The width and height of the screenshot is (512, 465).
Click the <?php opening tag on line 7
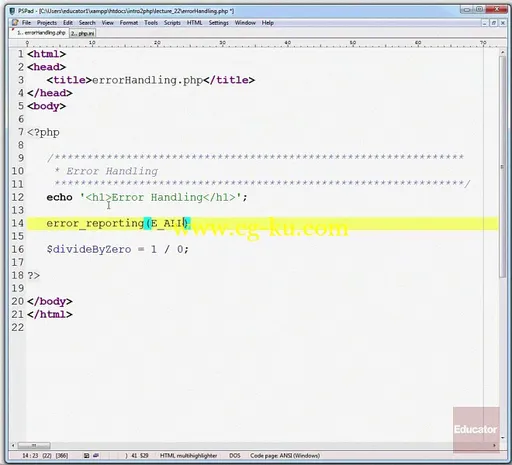pyautogui.click(x=43, y=133)
